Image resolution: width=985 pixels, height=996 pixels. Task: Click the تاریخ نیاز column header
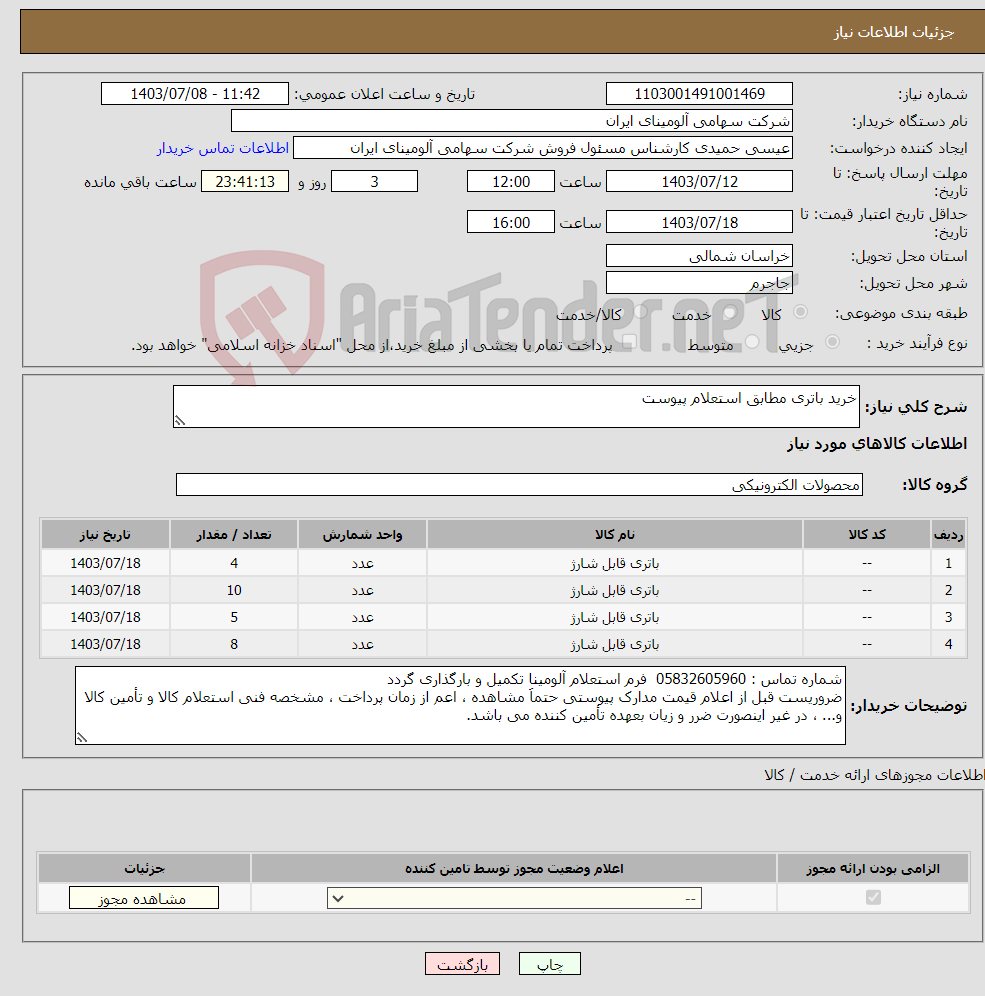pos(105,534)
